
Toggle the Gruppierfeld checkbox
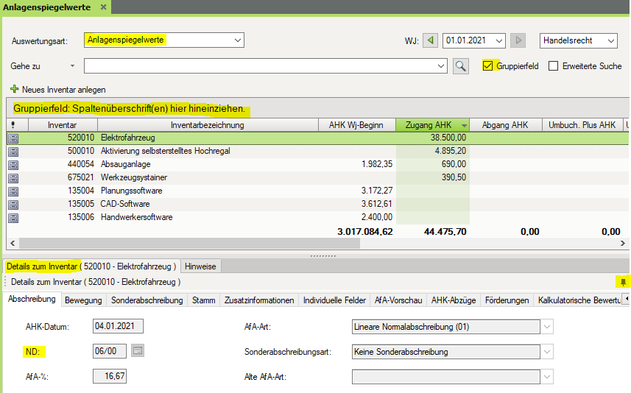(488, 66)
